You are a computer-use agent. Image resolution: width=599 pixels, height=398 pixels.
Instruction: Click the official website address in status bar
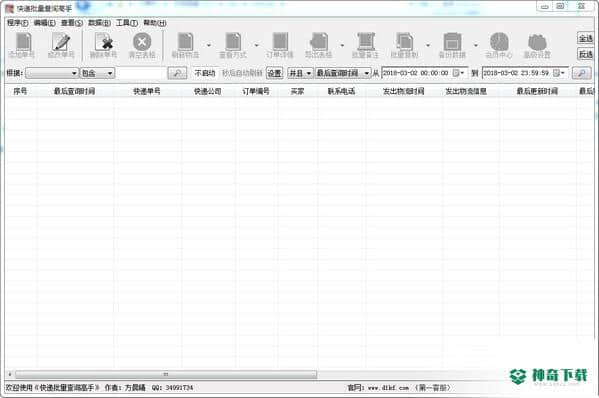coord(388,388)
